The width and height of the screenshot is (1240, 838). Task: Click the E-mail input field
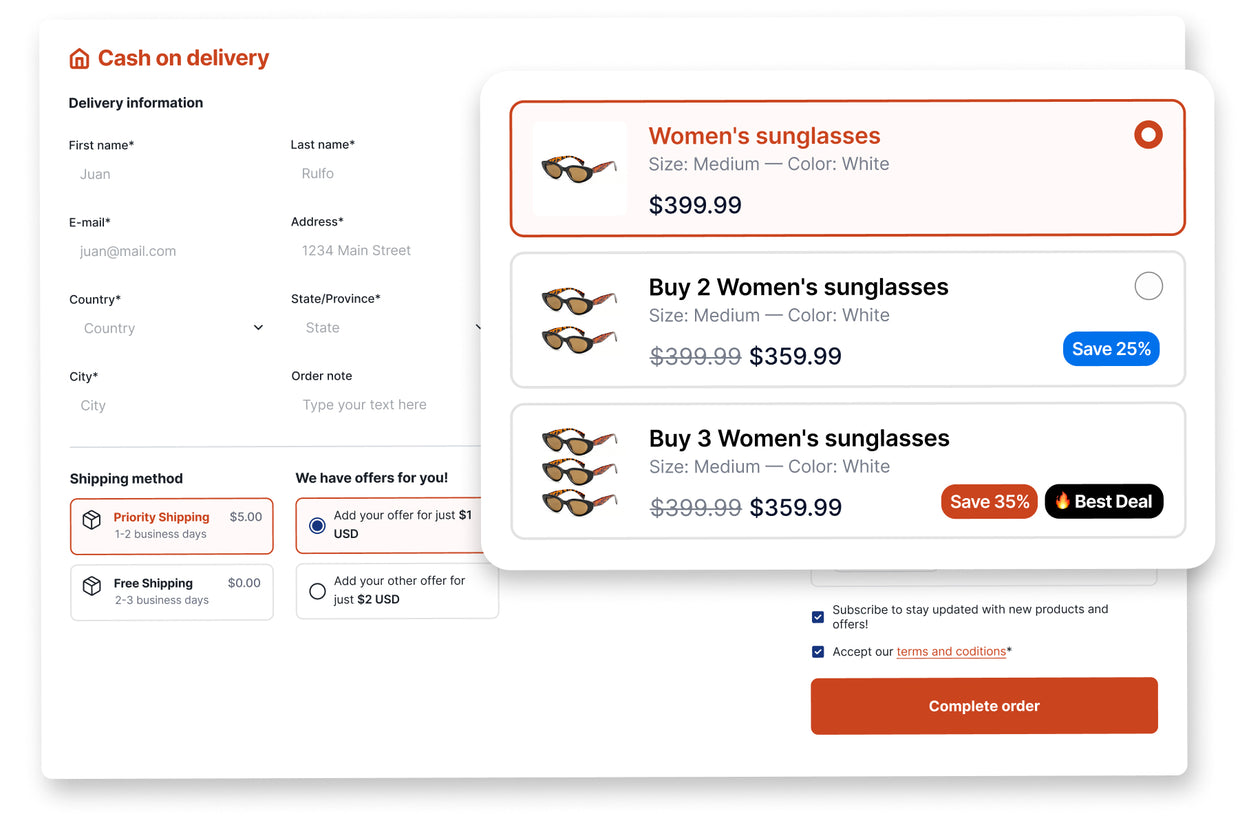pos(170,252)
